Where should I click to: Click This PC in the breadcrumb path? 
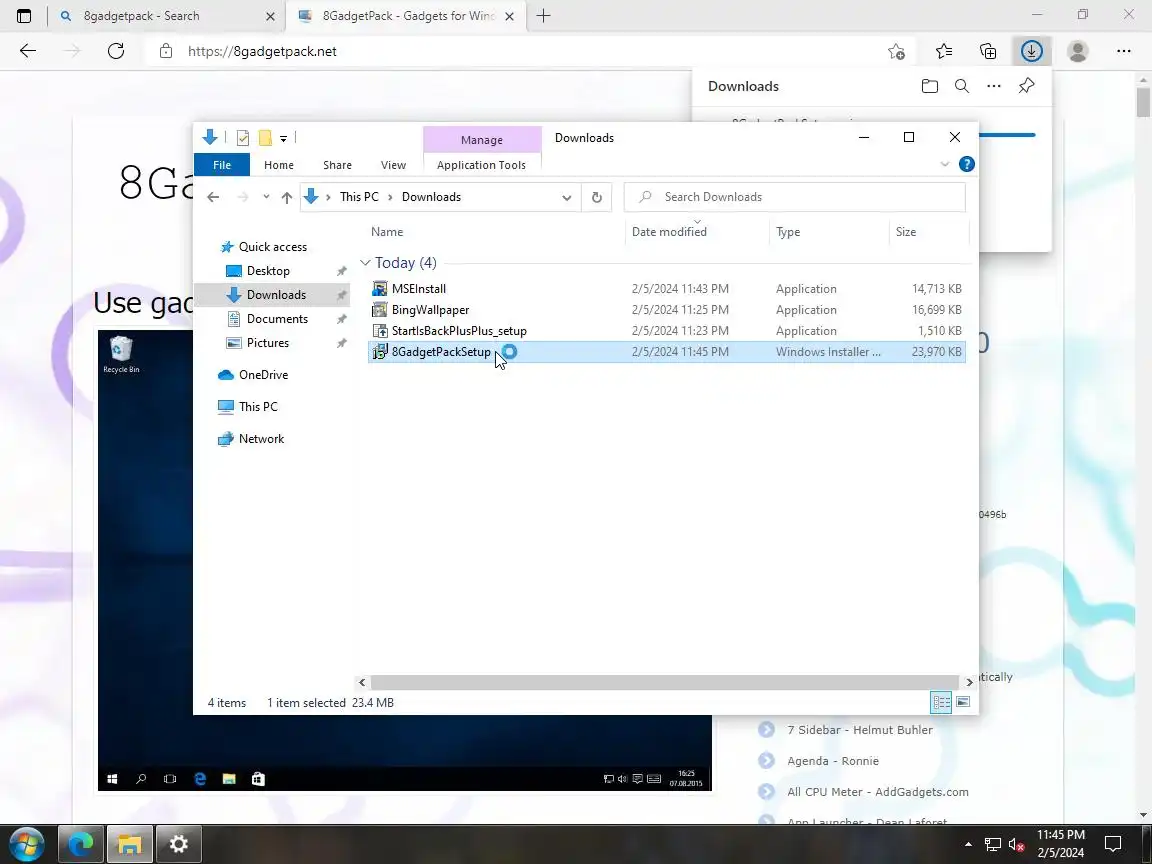(359, 197)
